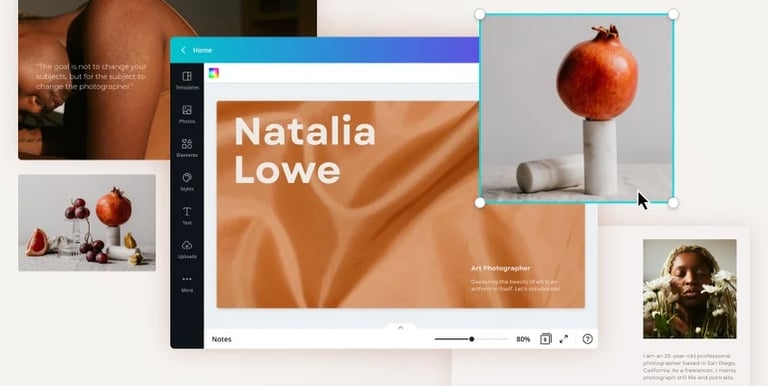Select the Natalia Lowe heading text

(x=305, y=149)
